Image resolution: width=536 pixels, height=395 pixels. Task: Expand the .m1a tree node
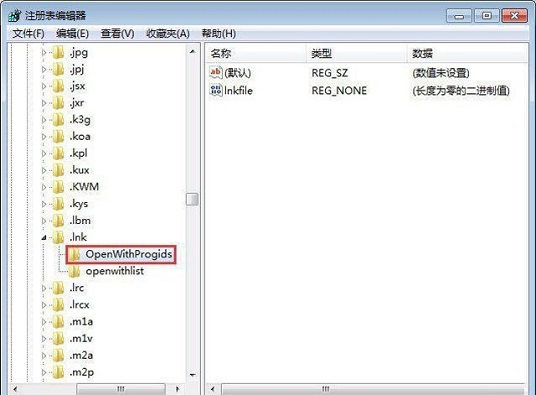point(44,322)
